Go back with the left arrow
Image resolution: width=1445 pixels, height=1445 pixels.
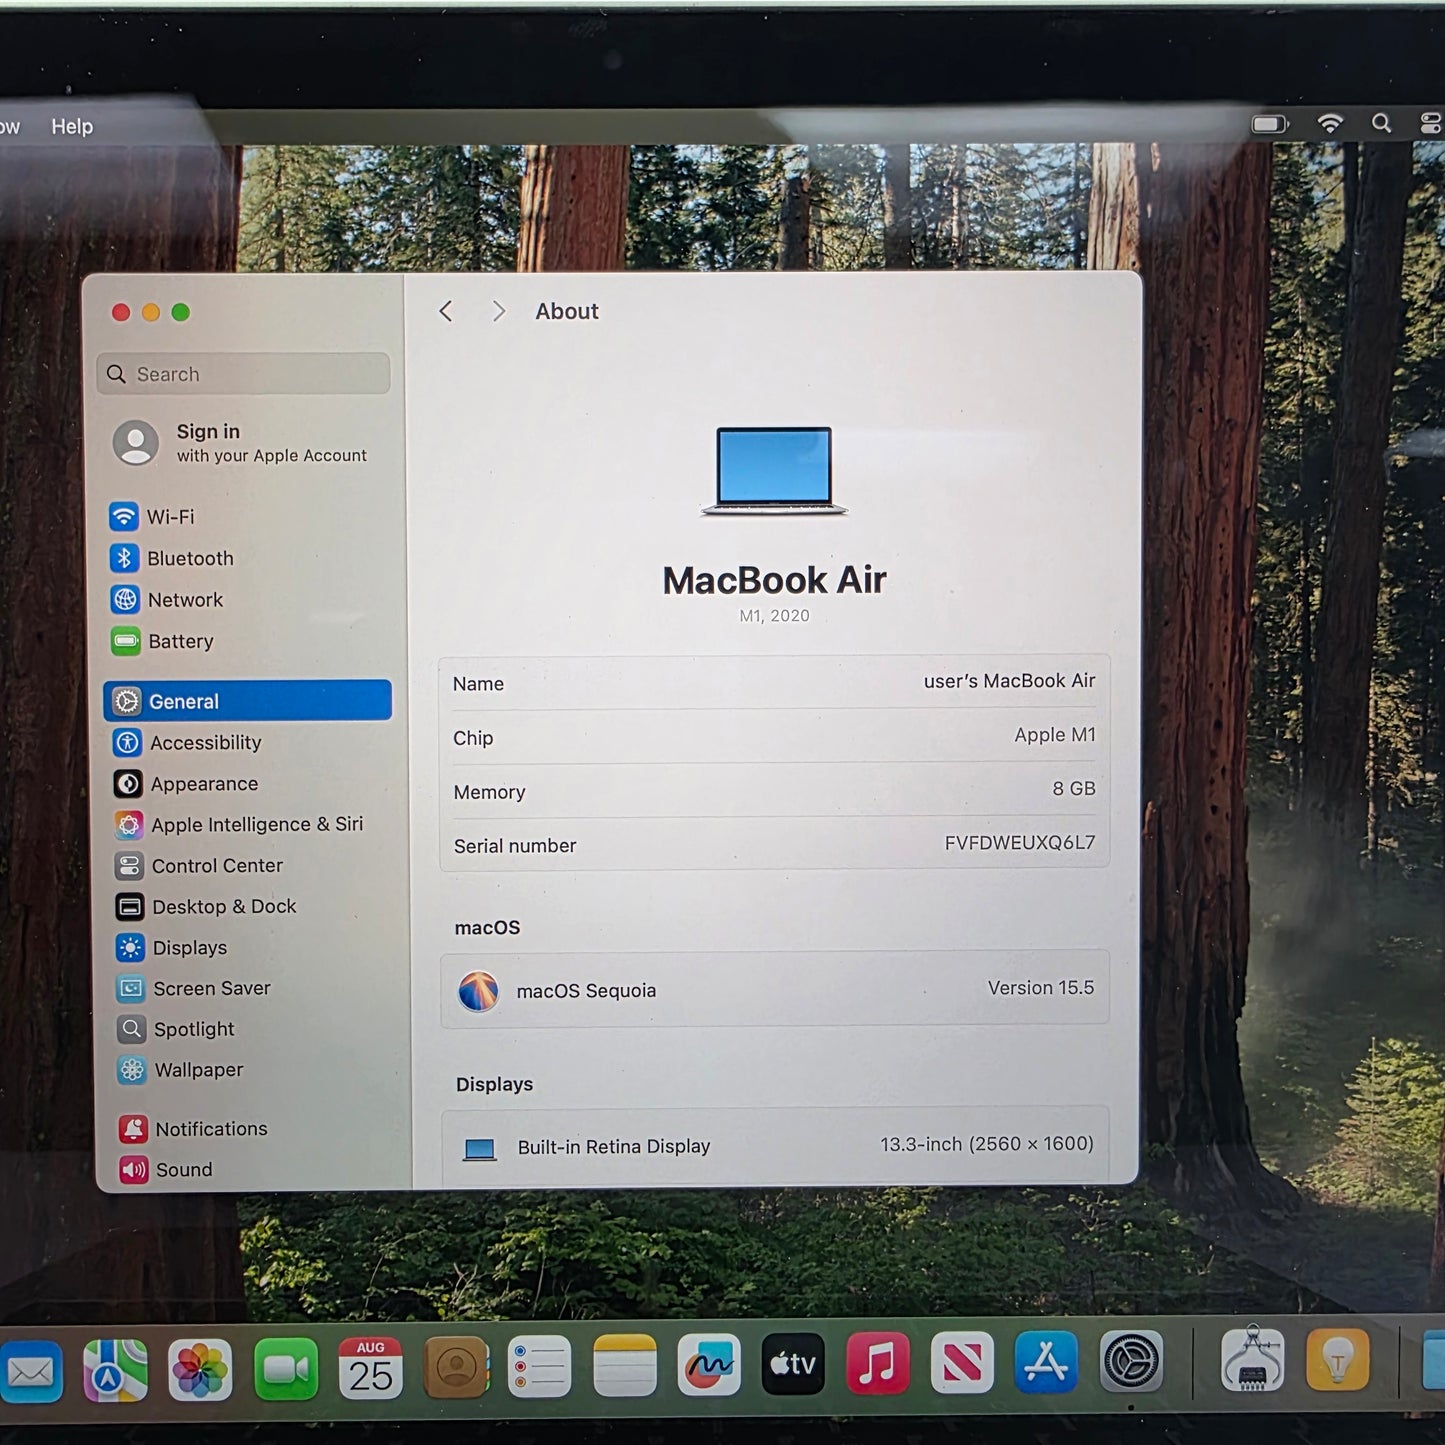(446, 311)
